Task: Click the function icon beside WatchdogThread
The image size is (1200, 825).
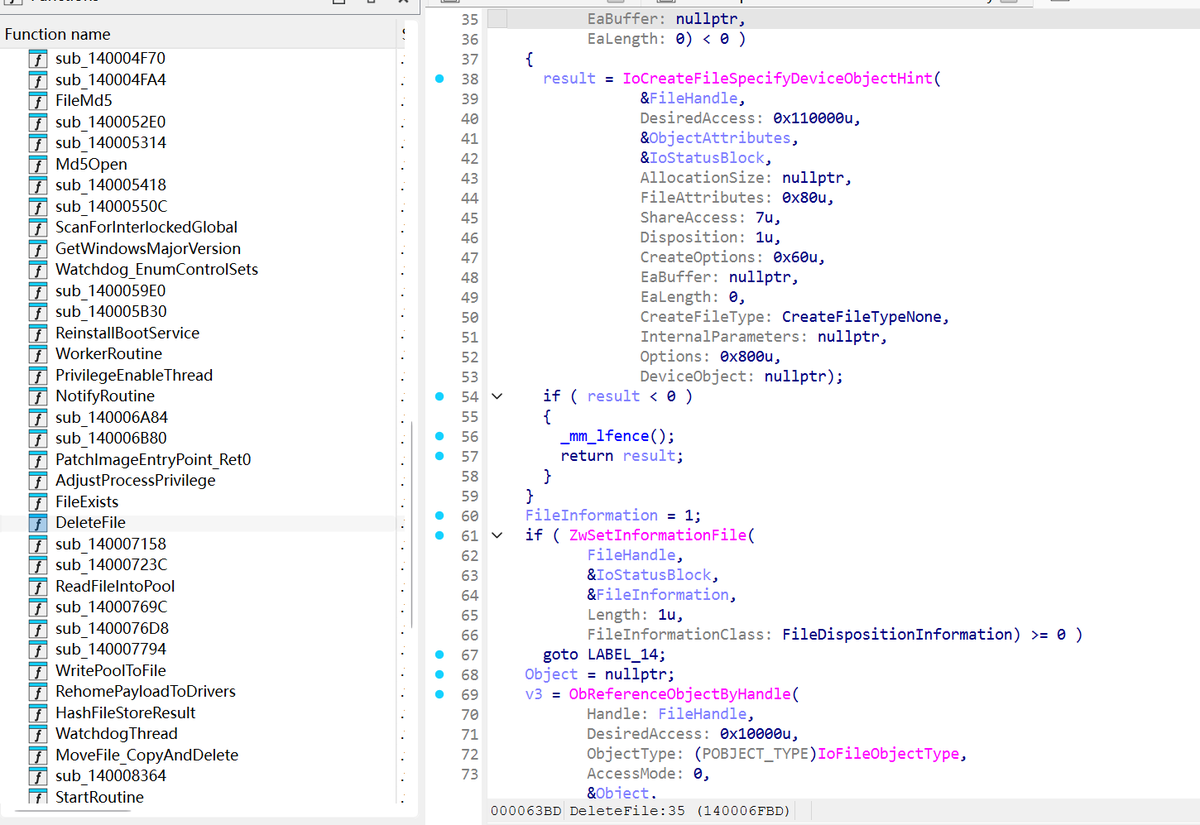Action: pos(38,734)
